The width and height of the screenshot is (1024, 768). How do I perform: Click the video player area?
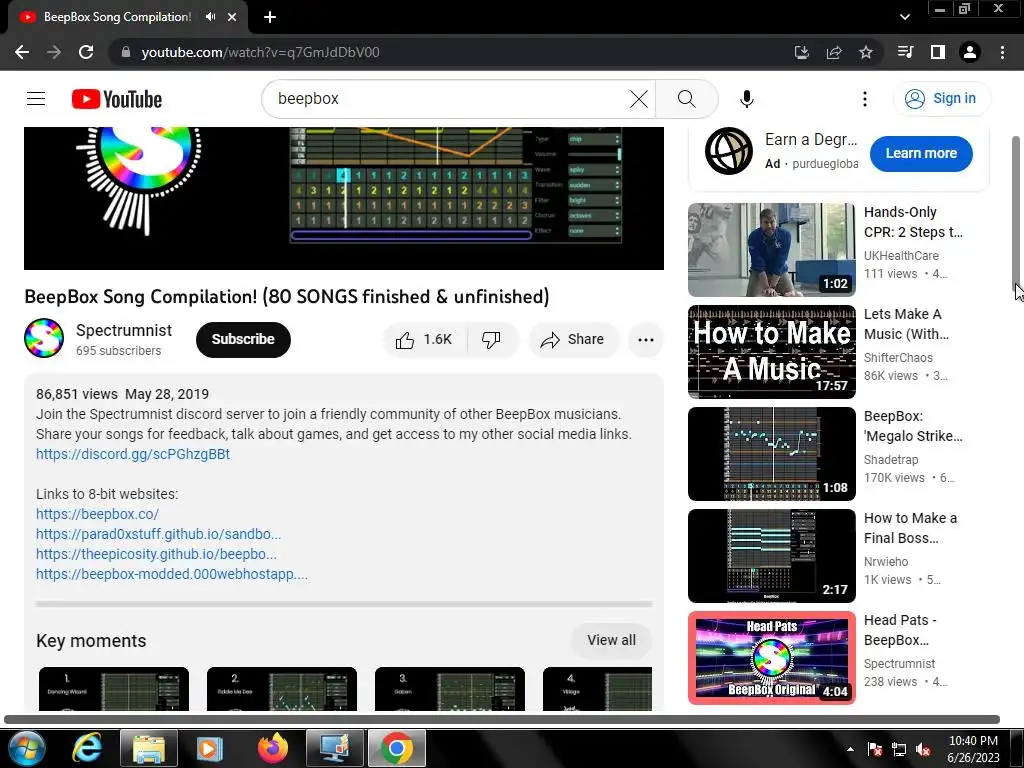click(x=344, y=198)
